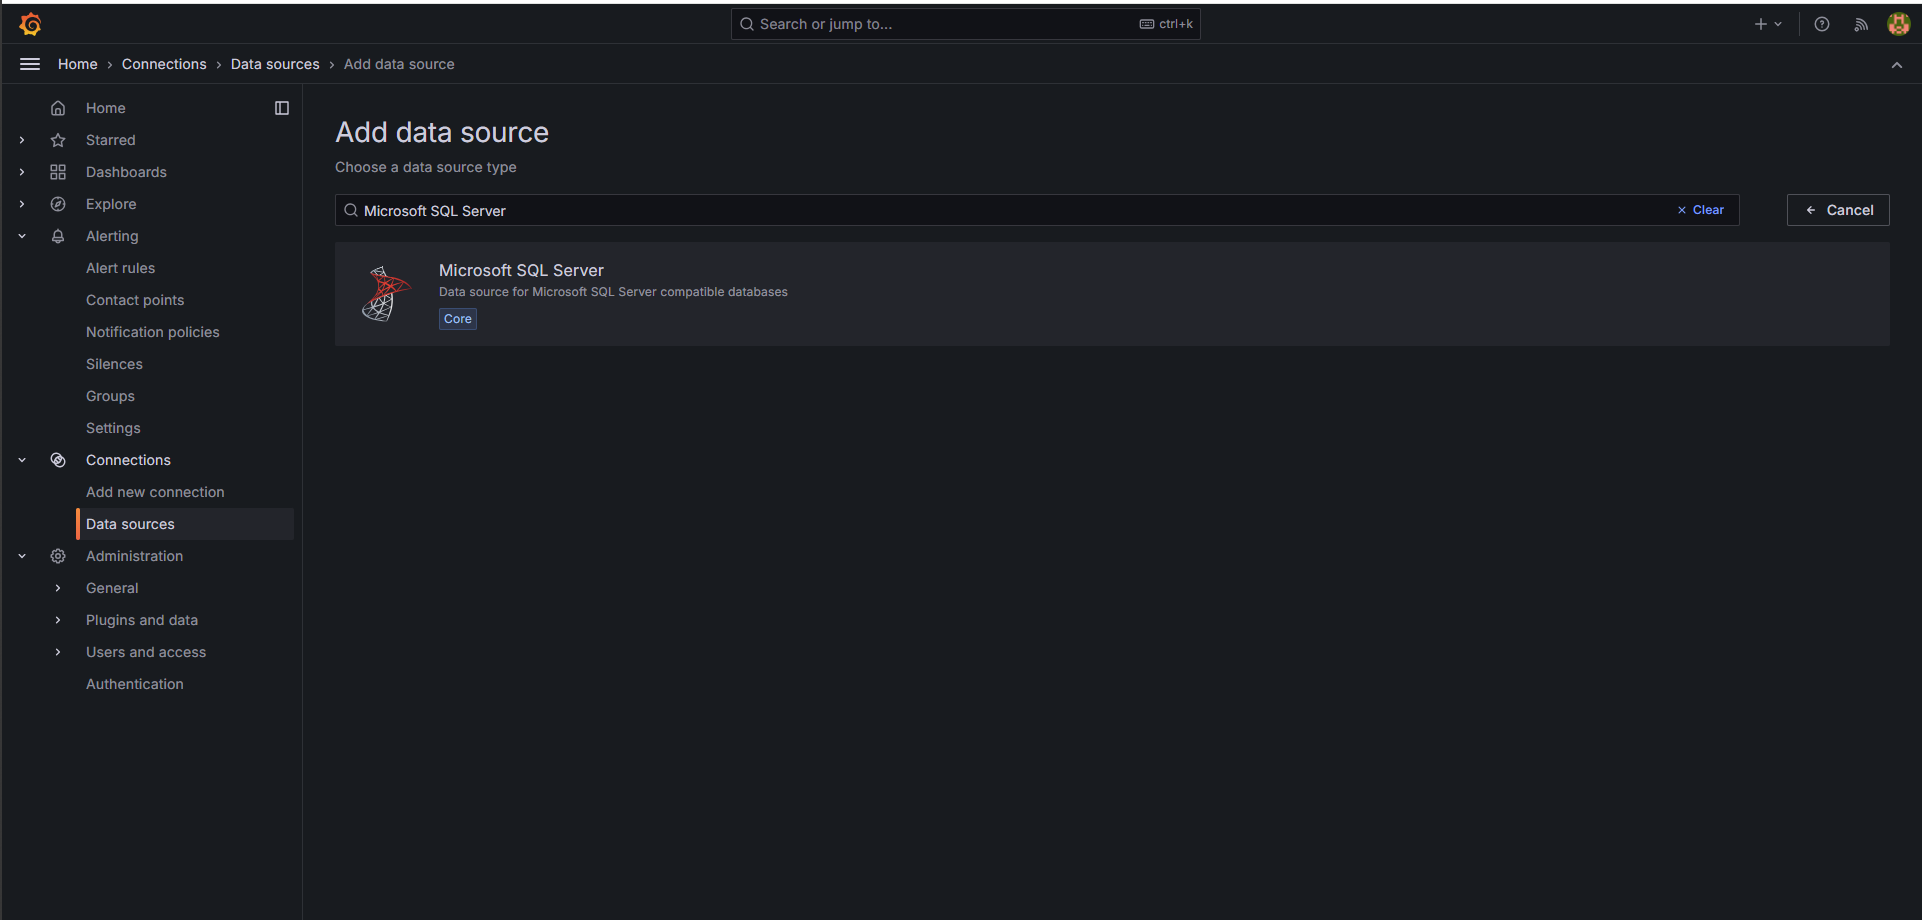The height and width of the screenshot is (920, 1922).
Task: Click the Connections plug icon
Action: point(58,460)
